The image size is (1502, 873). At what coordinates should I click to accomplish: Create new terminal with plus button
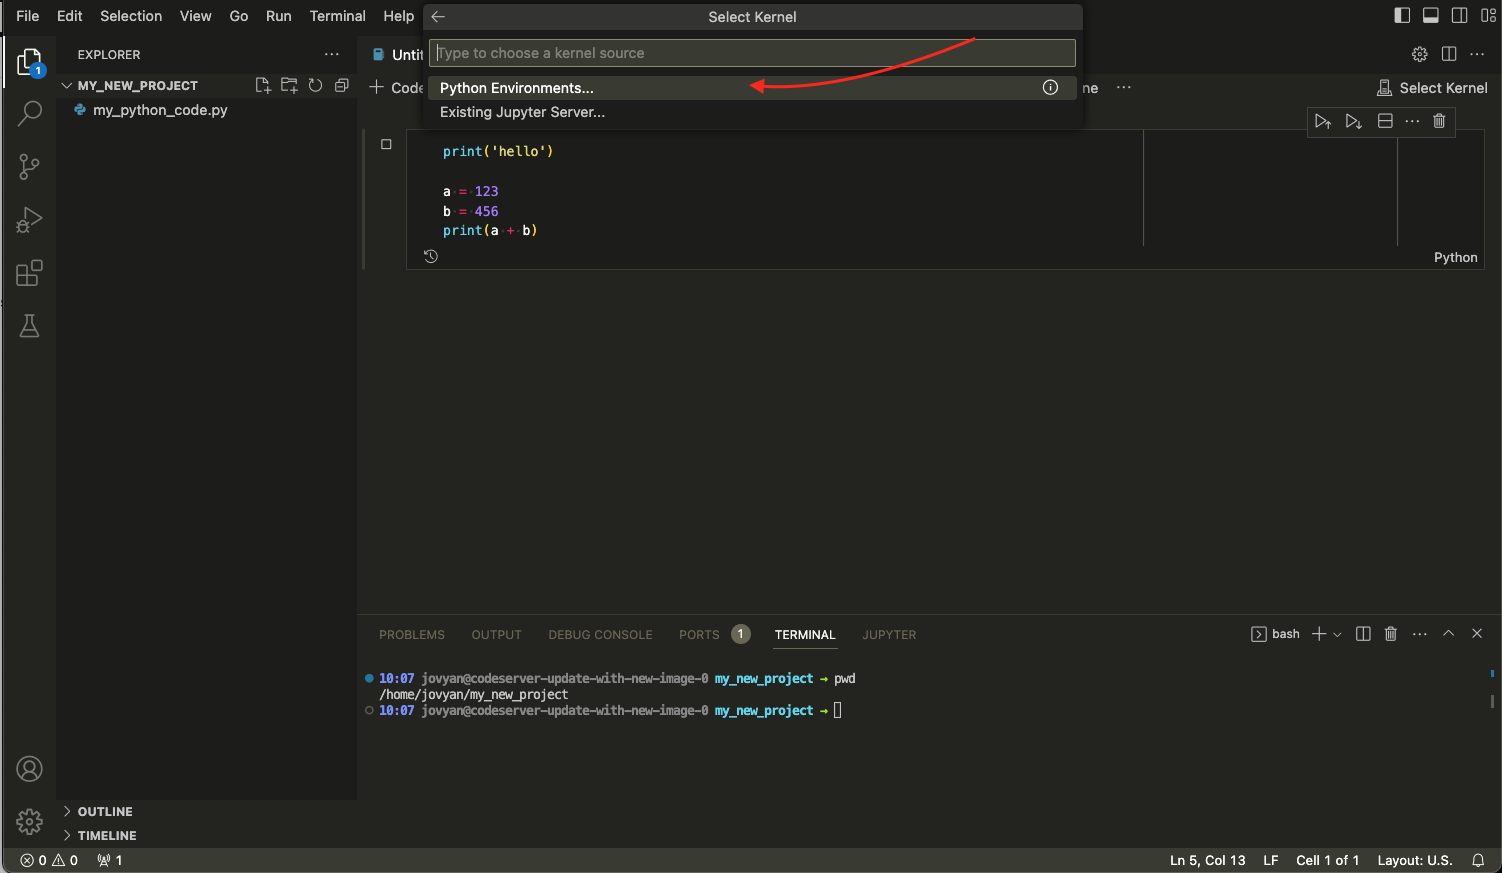click(x=1319, y=634)
